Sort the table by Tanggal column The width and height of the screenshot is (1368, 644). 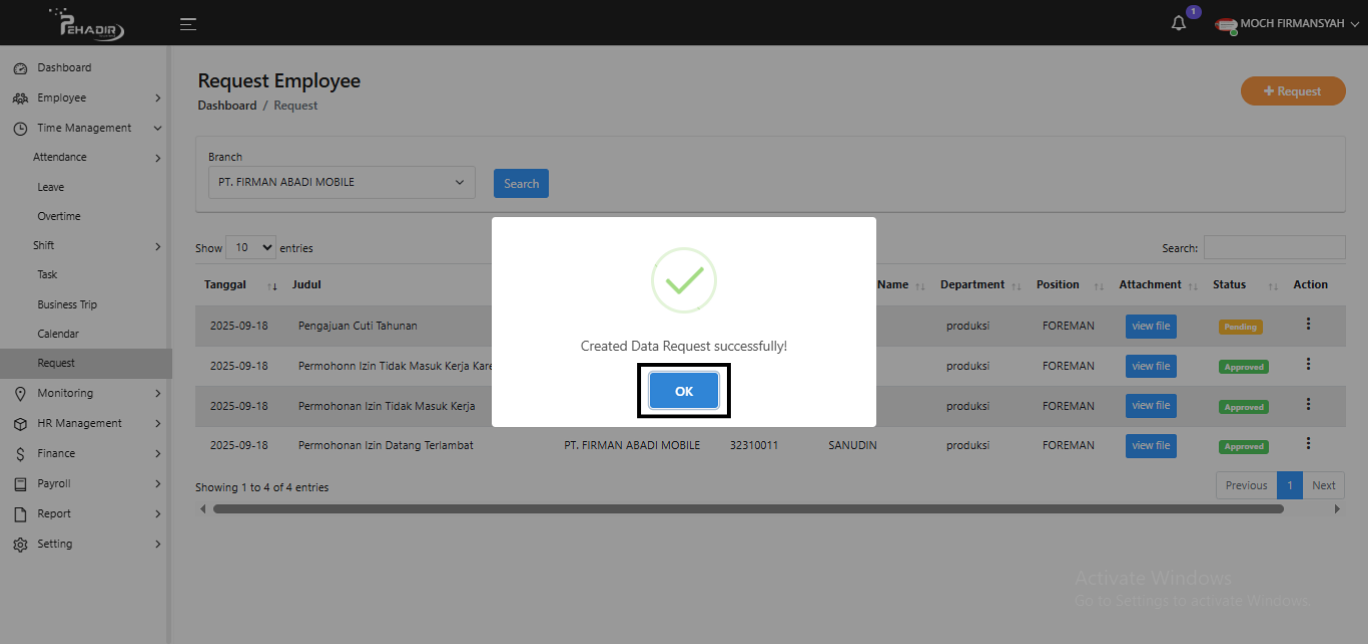[x=240, y=285]
